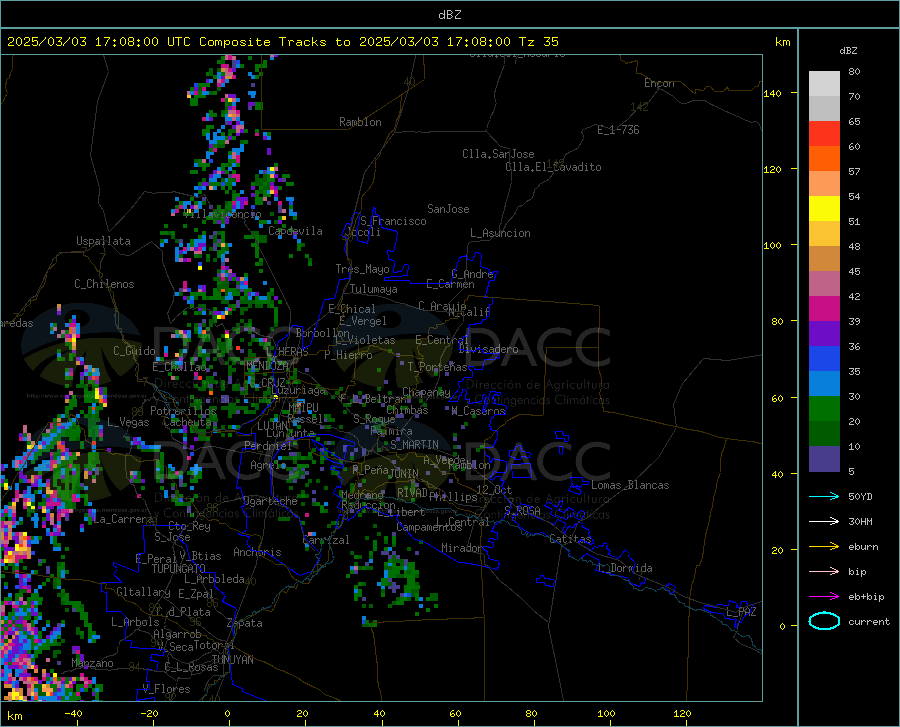The height and width of the screenshot is (727, 900).
Task: Click the Encon map label
Action: [659, 83]
